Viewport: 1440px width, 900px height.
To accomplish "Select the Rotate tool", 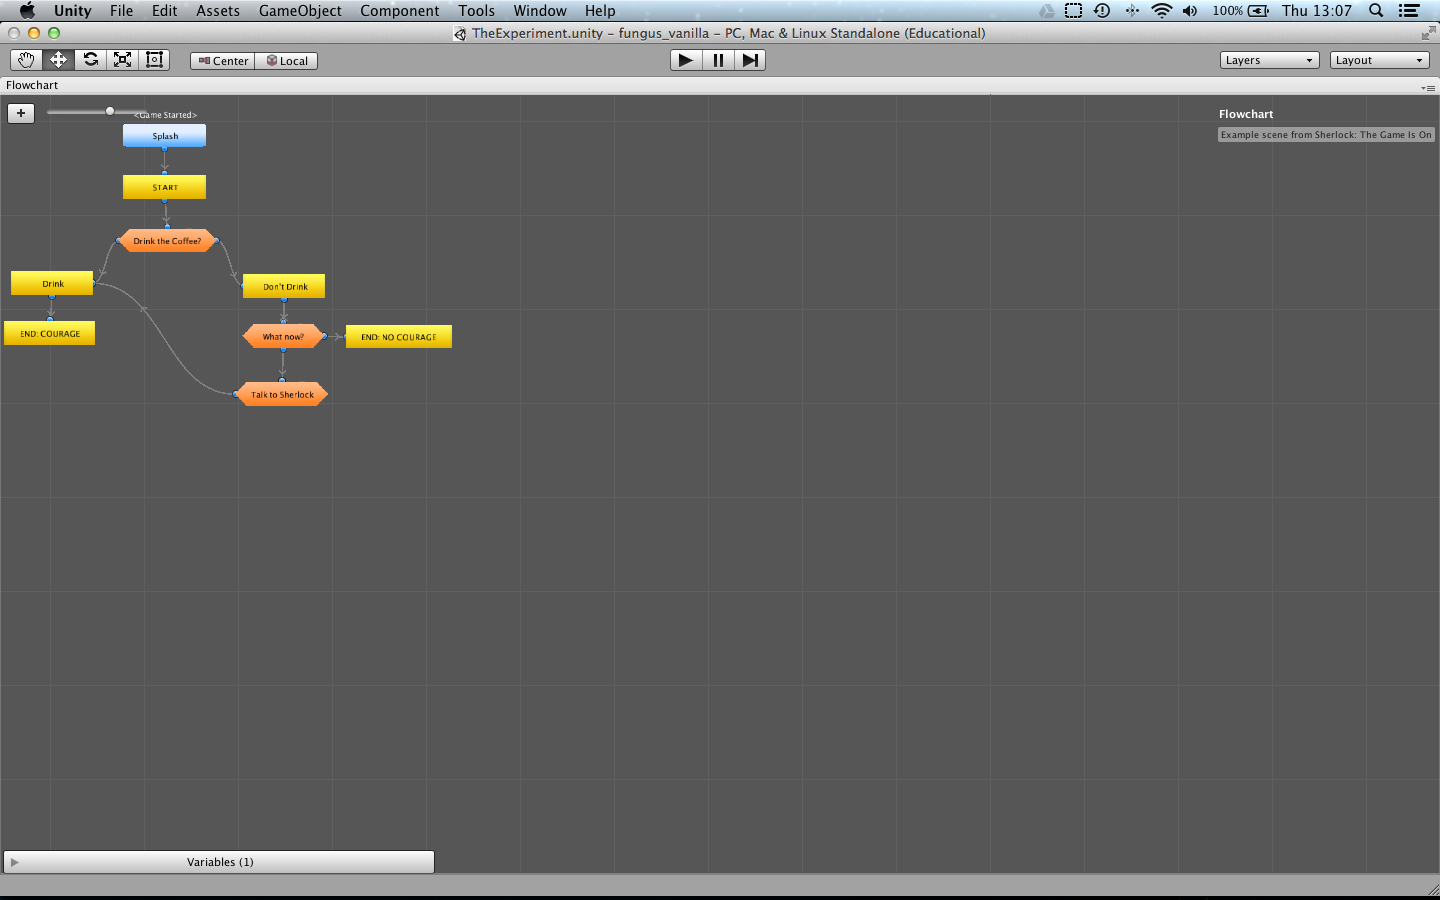I will pyautogui.click(x=90, y=60).
